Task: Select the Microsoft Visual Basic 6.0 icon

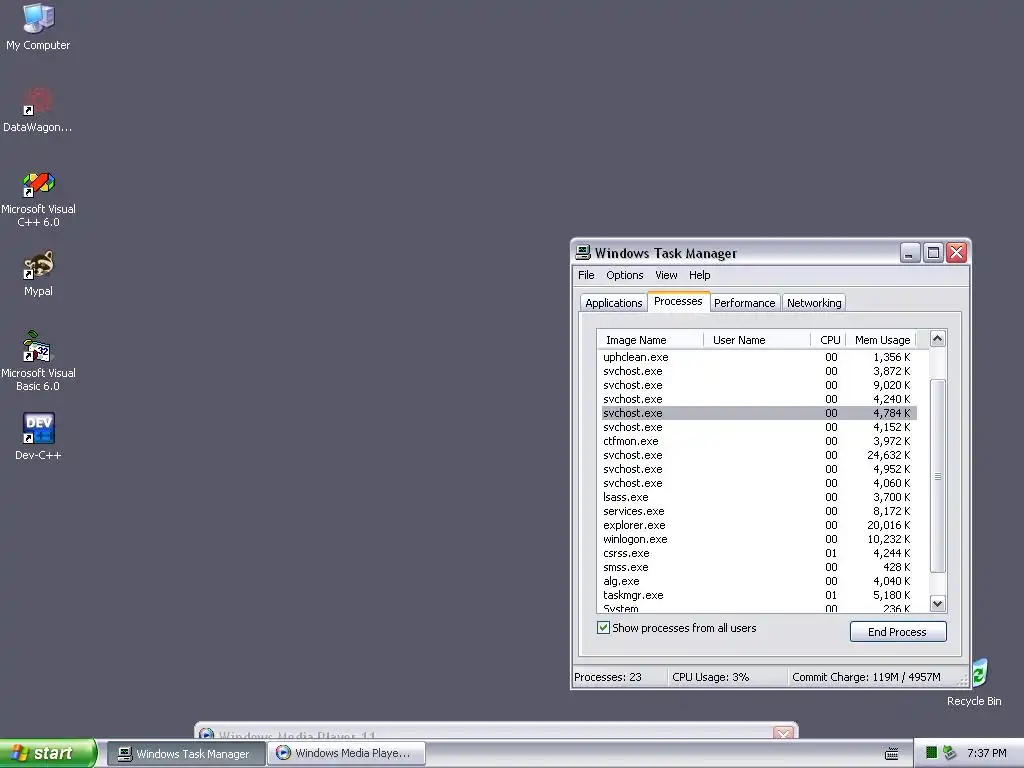Action: click(x=38, y=361)
